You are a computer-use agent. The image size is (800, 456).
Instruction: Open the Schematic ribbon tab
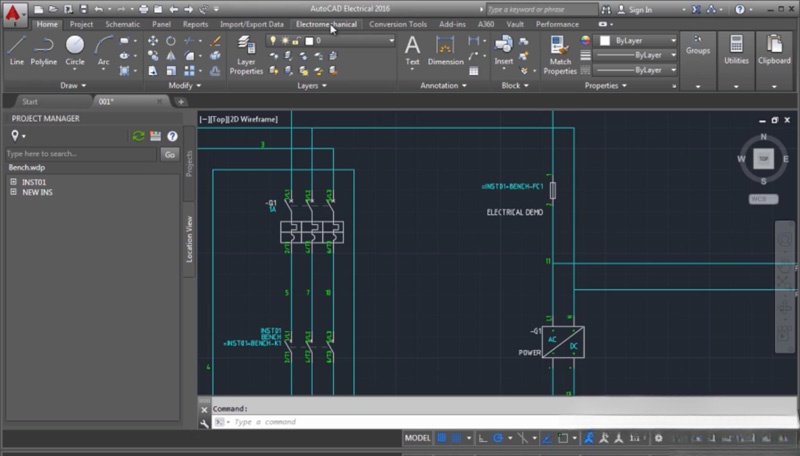[x=122, y=24]
